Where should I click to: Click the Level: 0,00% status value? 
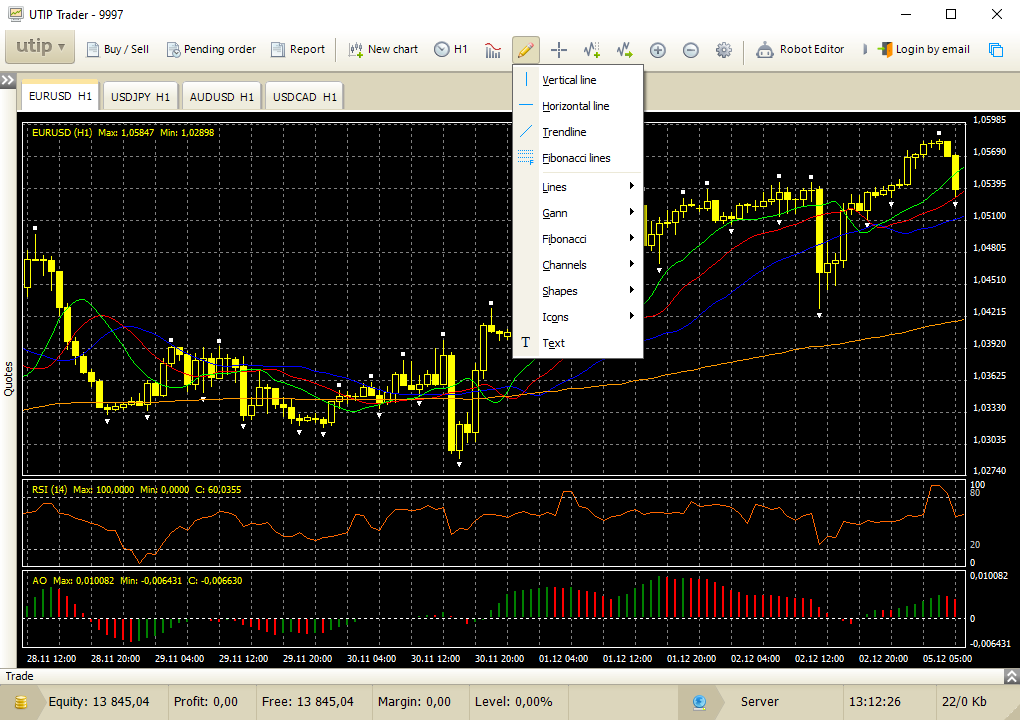[x=514, y=702]
